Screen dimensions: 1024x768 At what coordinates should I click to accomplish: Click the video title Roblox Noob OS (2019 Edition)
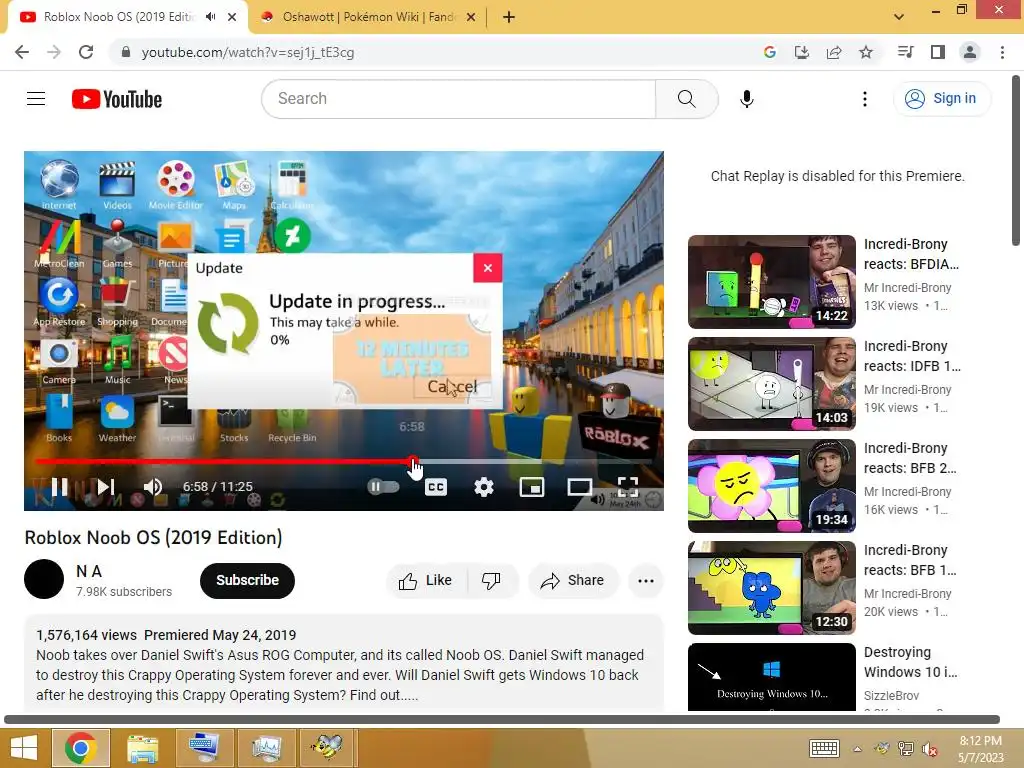pyautogui.click(x=153, y=537)
